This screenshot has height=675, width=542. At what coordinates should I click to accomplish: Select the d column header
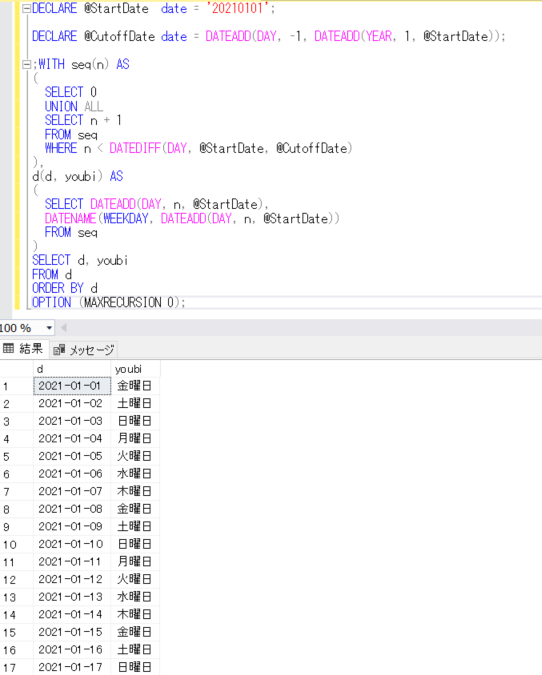point(72,369)
